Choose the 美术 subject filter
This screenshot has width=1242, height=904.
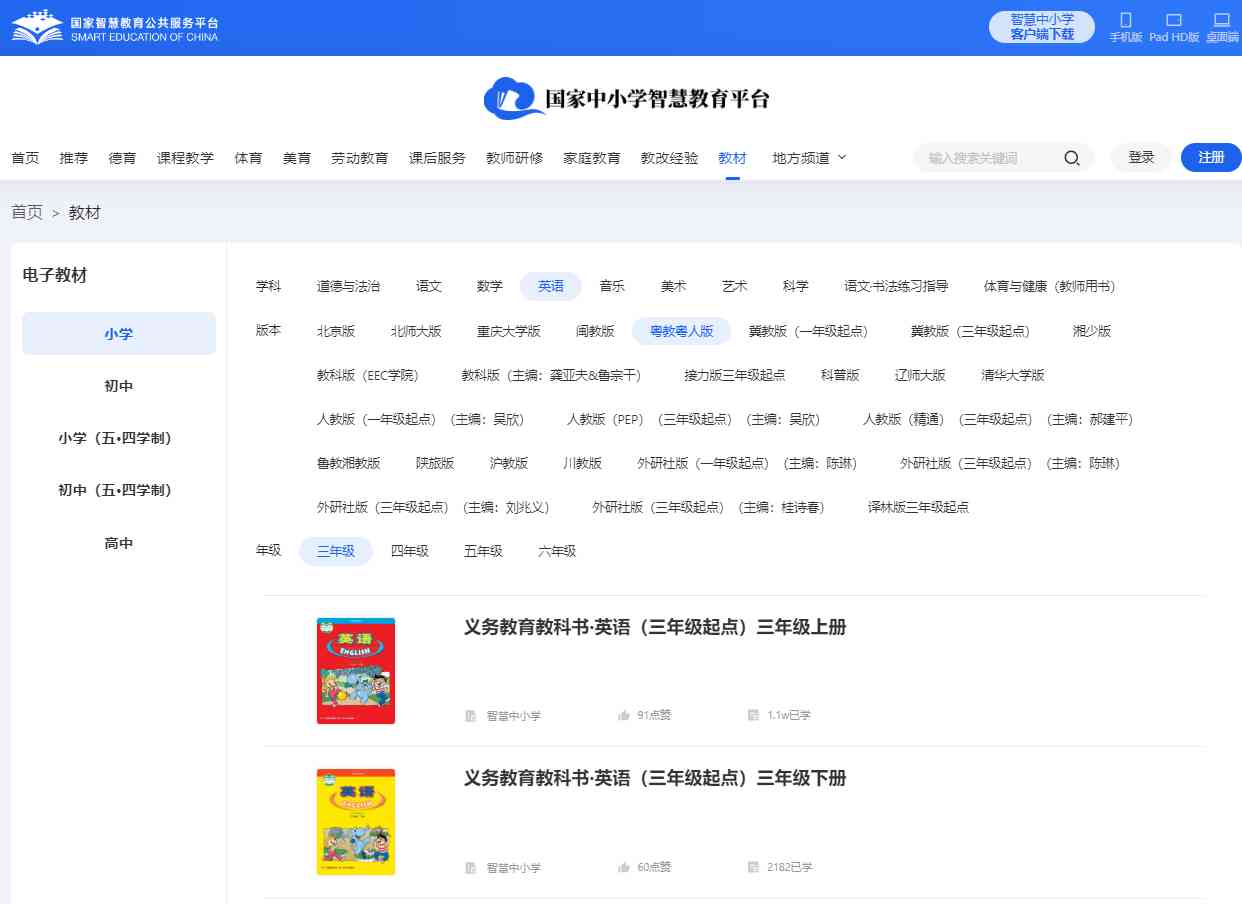[x=673, y=286]
